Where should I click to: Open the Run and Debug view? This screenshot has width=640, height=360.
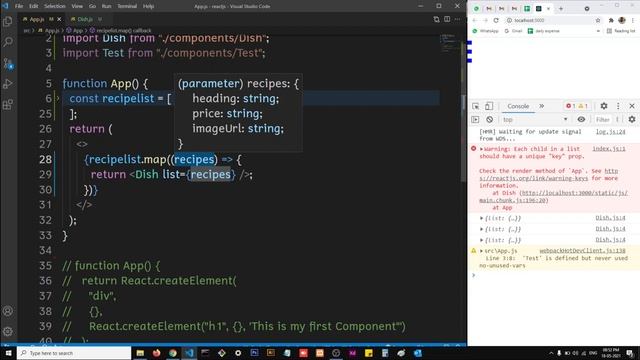[8, 84]
